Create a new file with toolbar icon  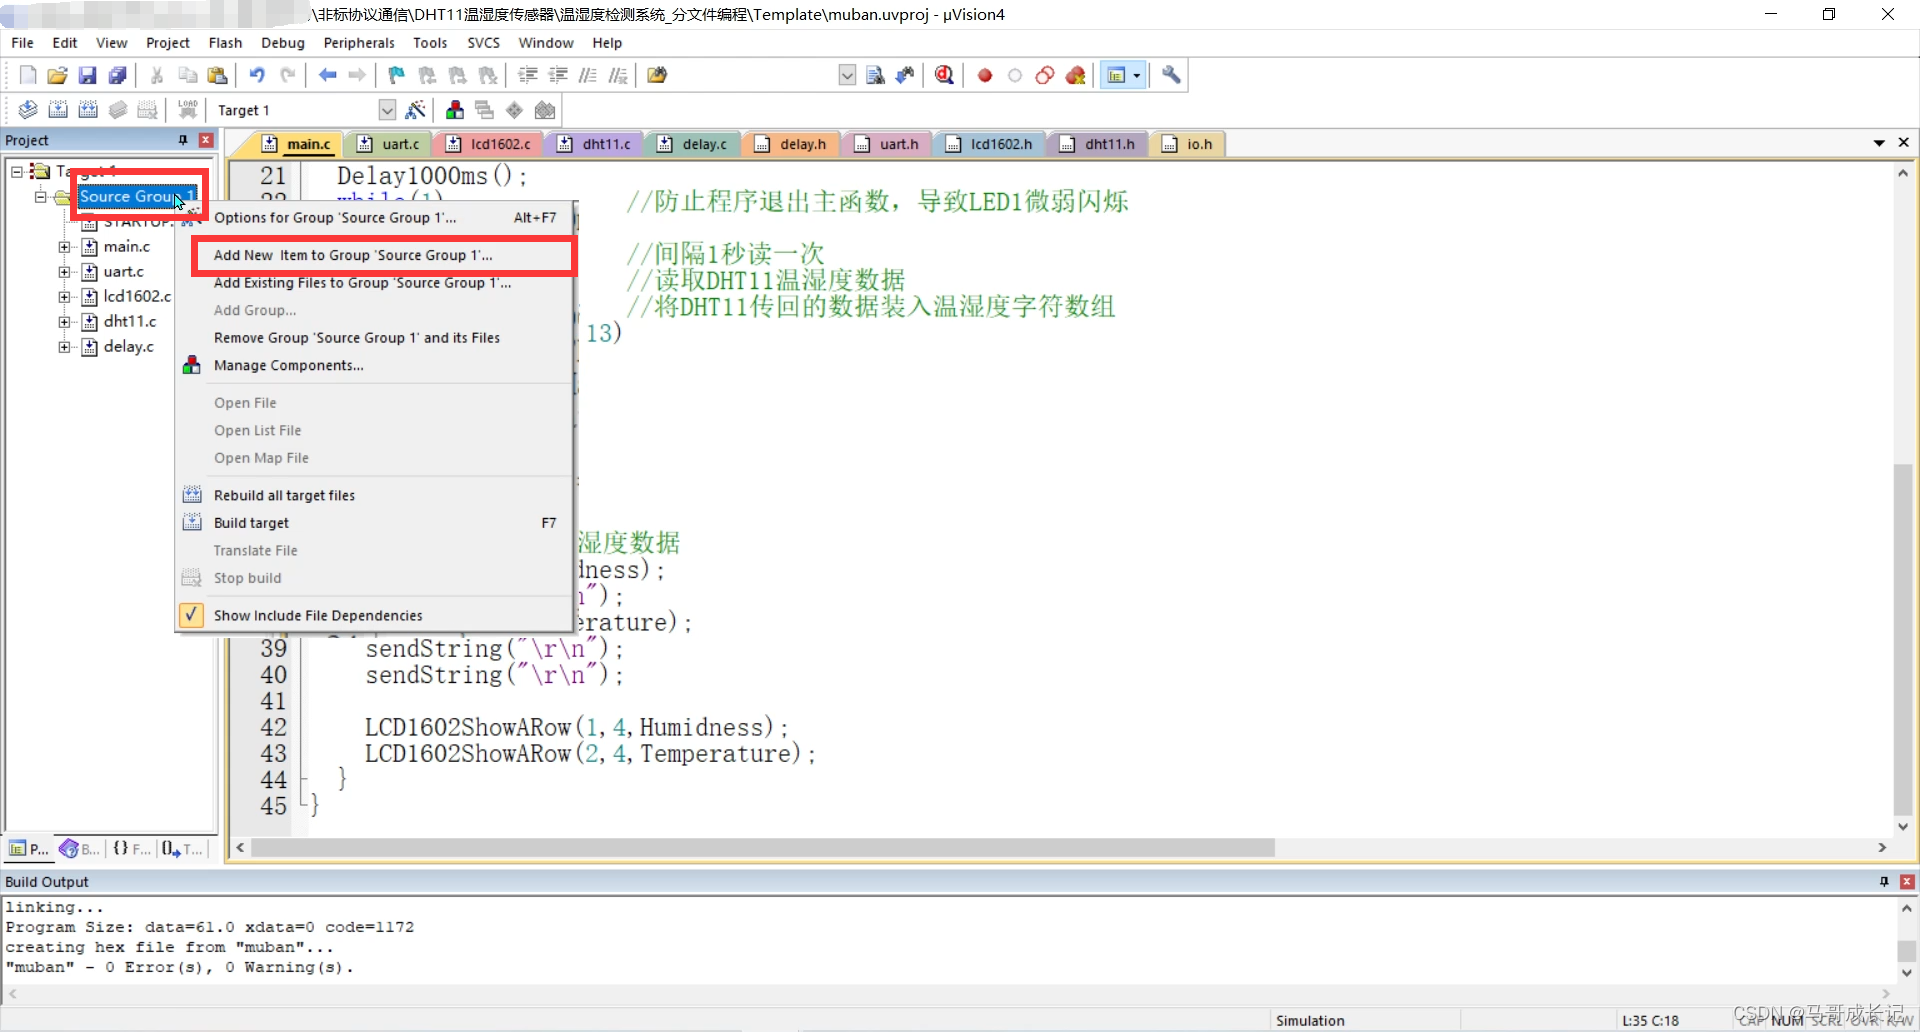tap(28, 75)
